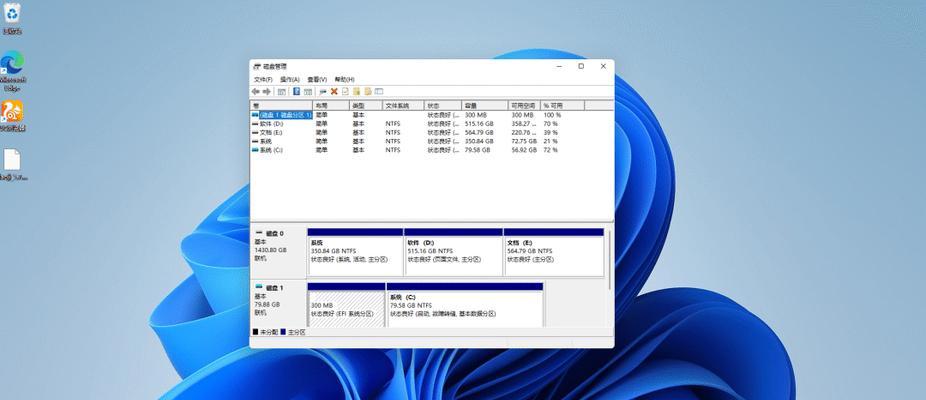Click the 100 % available cell
926x400 pixels.
coord(552,115)
